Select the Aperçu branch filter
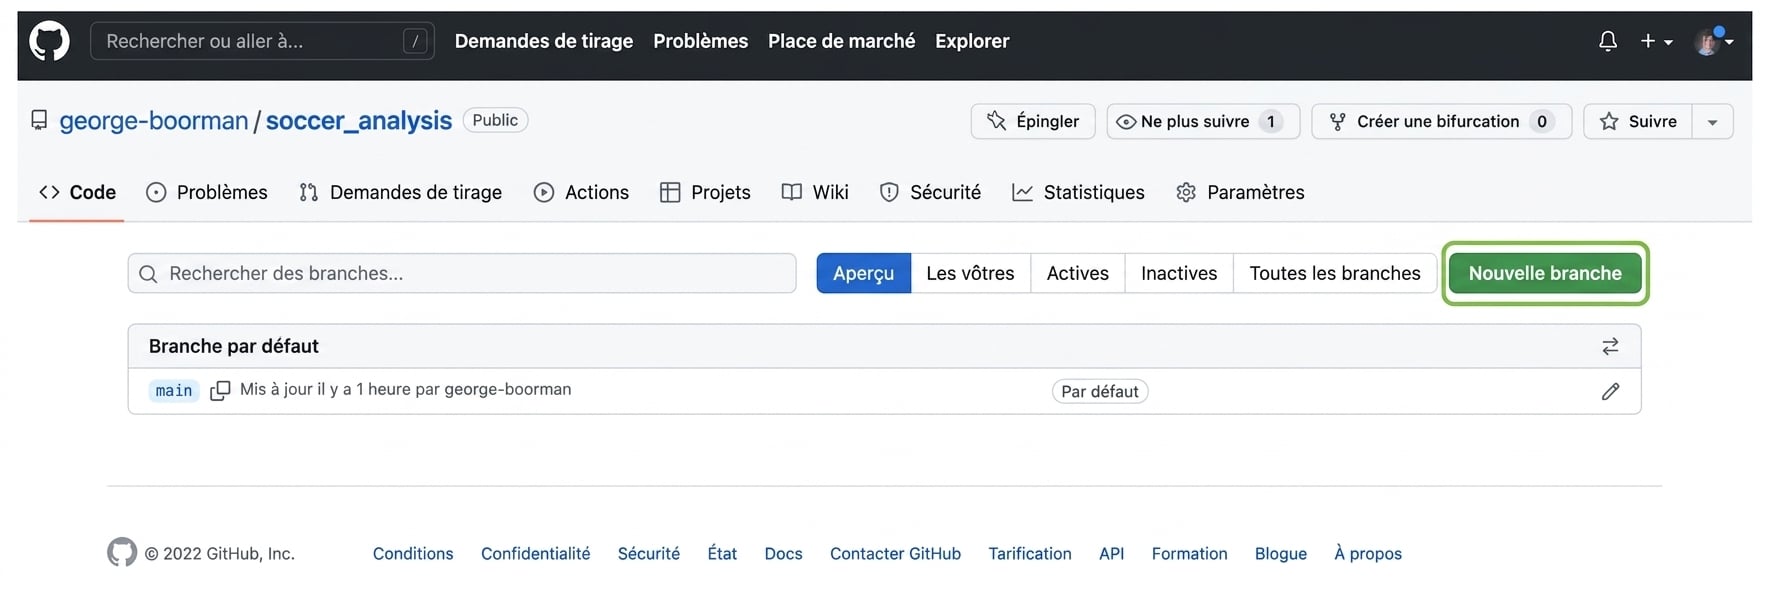This screenshot has height=592, width=1767. coord(864,273)
